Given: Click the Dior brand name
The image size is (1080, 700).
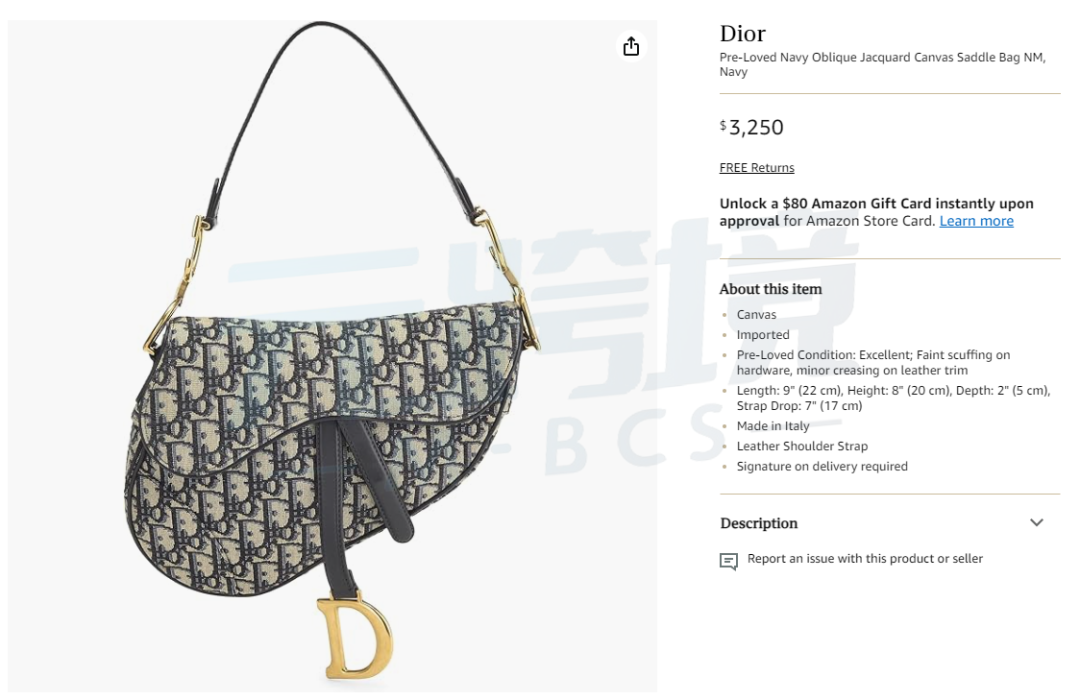Looking at the screenshot, I should [x=742, y=33].
